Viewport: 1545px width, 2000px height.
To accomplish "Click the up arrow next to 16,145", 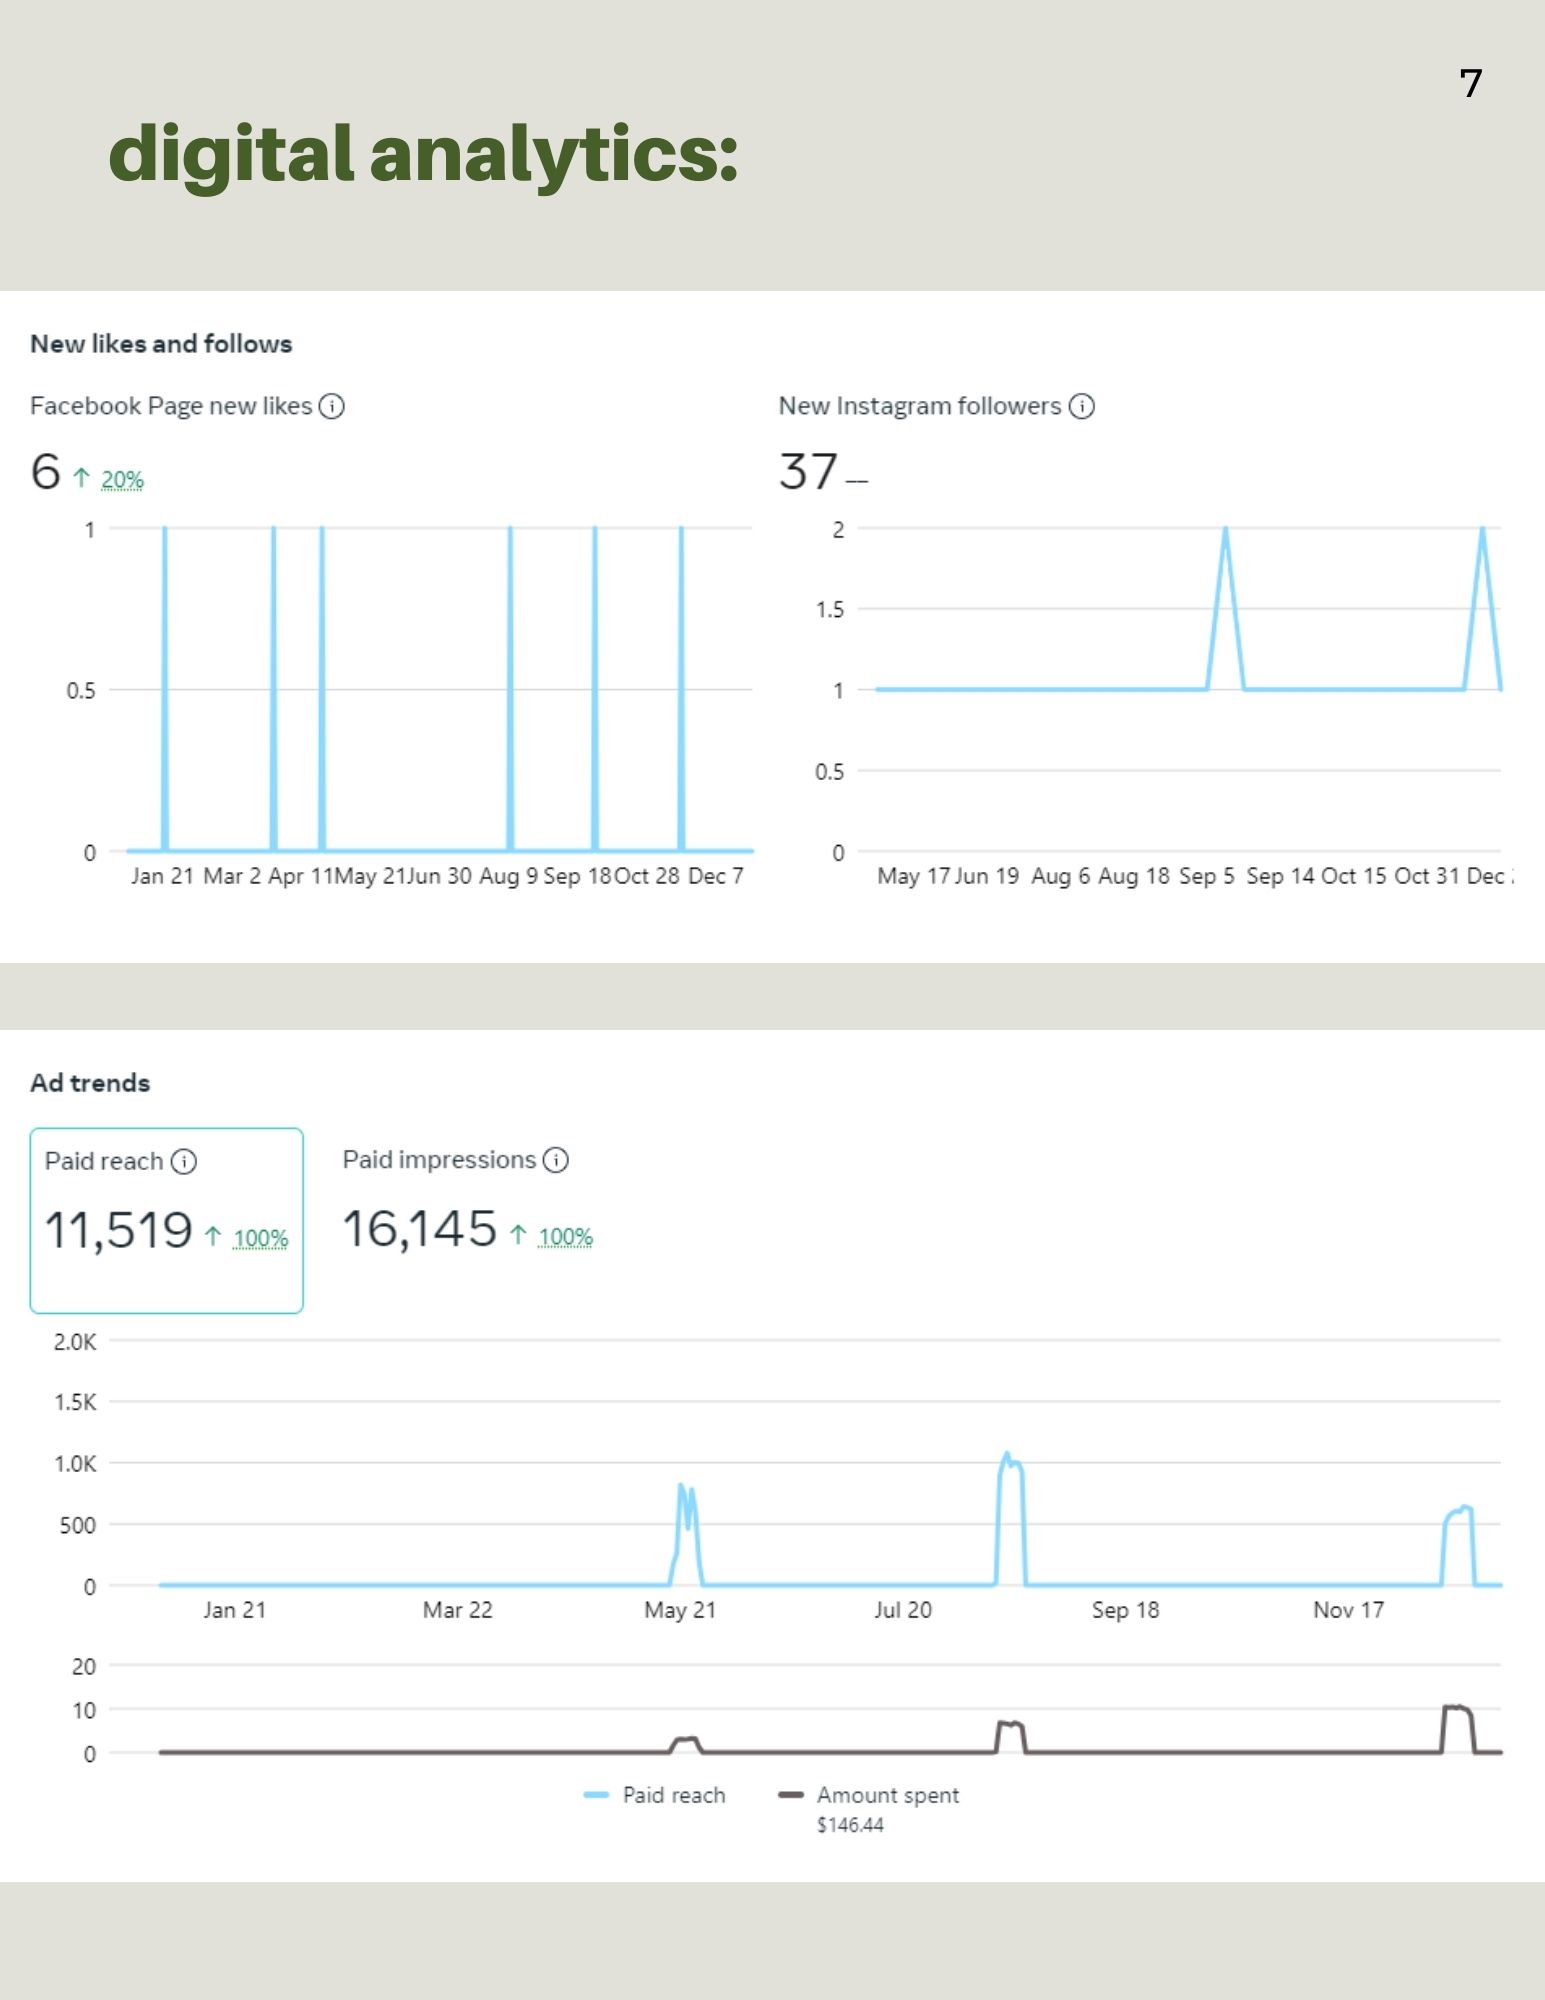I will pos(518,1235).
